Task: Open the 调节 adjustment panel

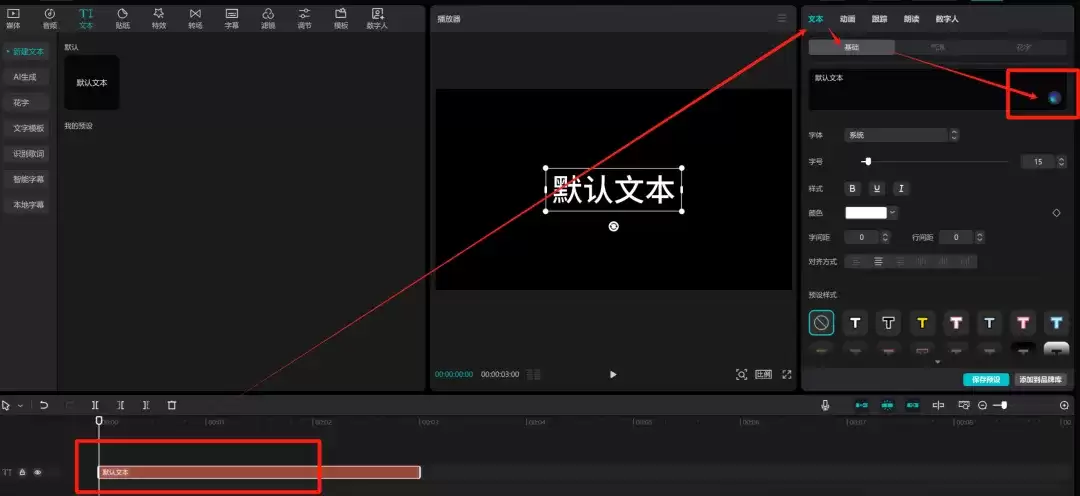Action: point(304,19)
